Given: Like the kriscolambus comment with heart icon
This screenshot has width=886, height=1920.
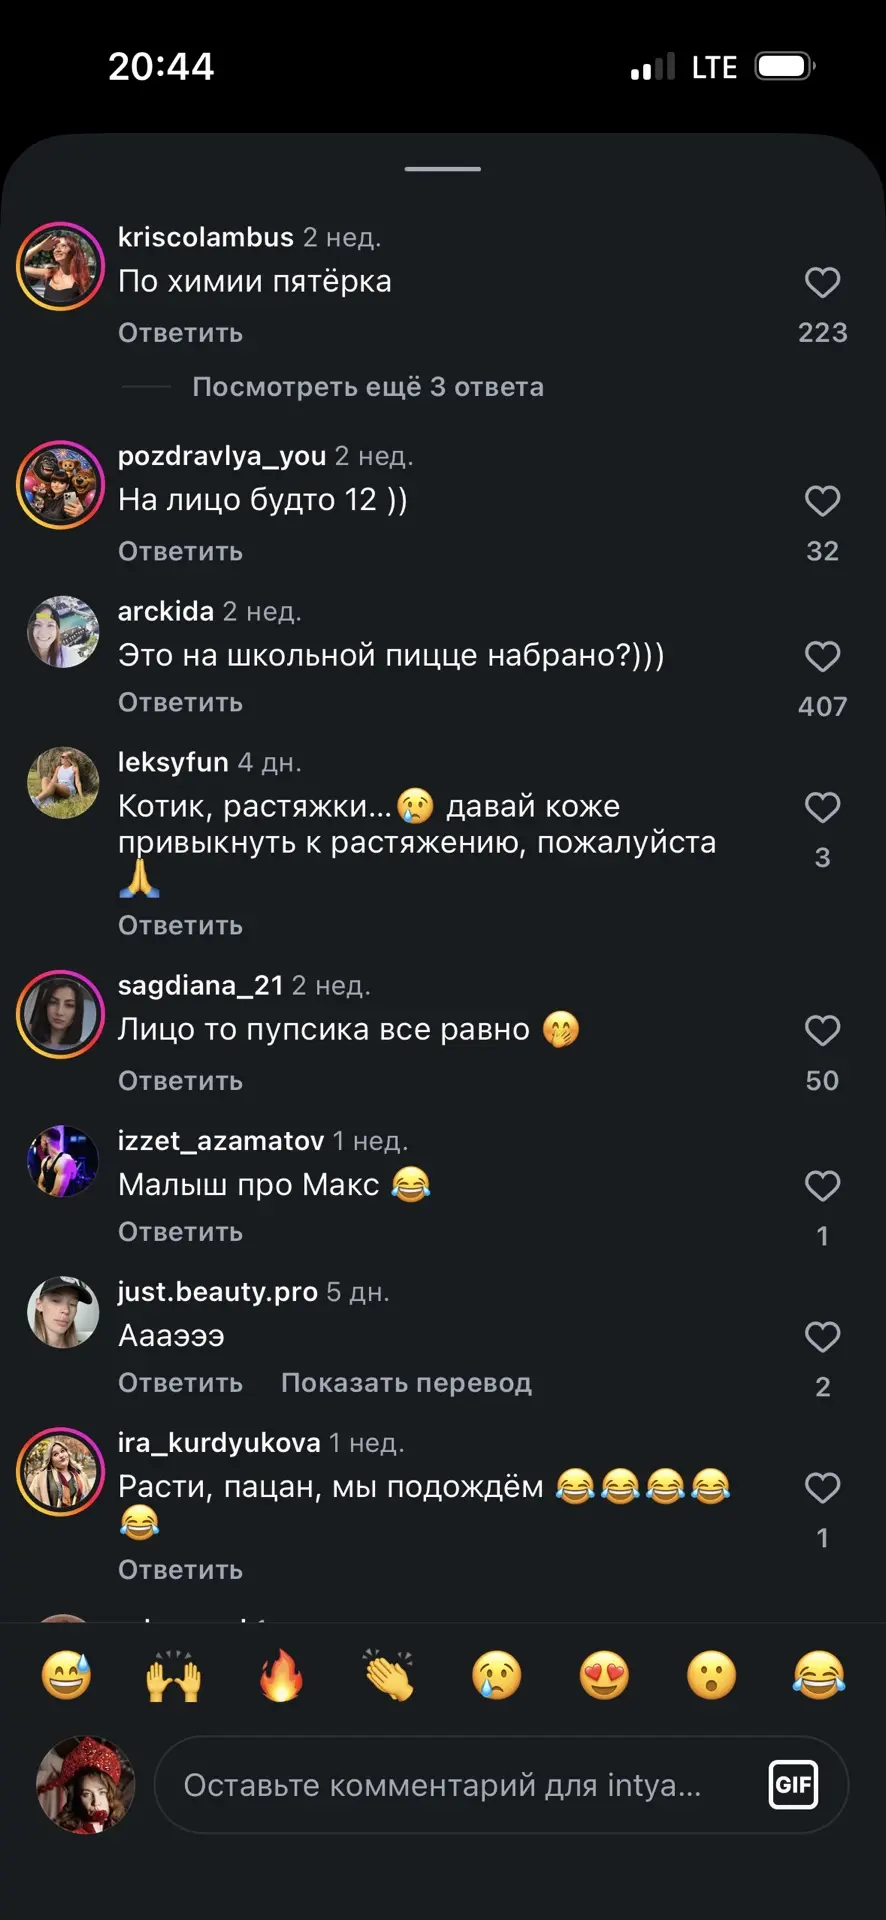Looking at the screenshot, I should click(x=822, y=282).
